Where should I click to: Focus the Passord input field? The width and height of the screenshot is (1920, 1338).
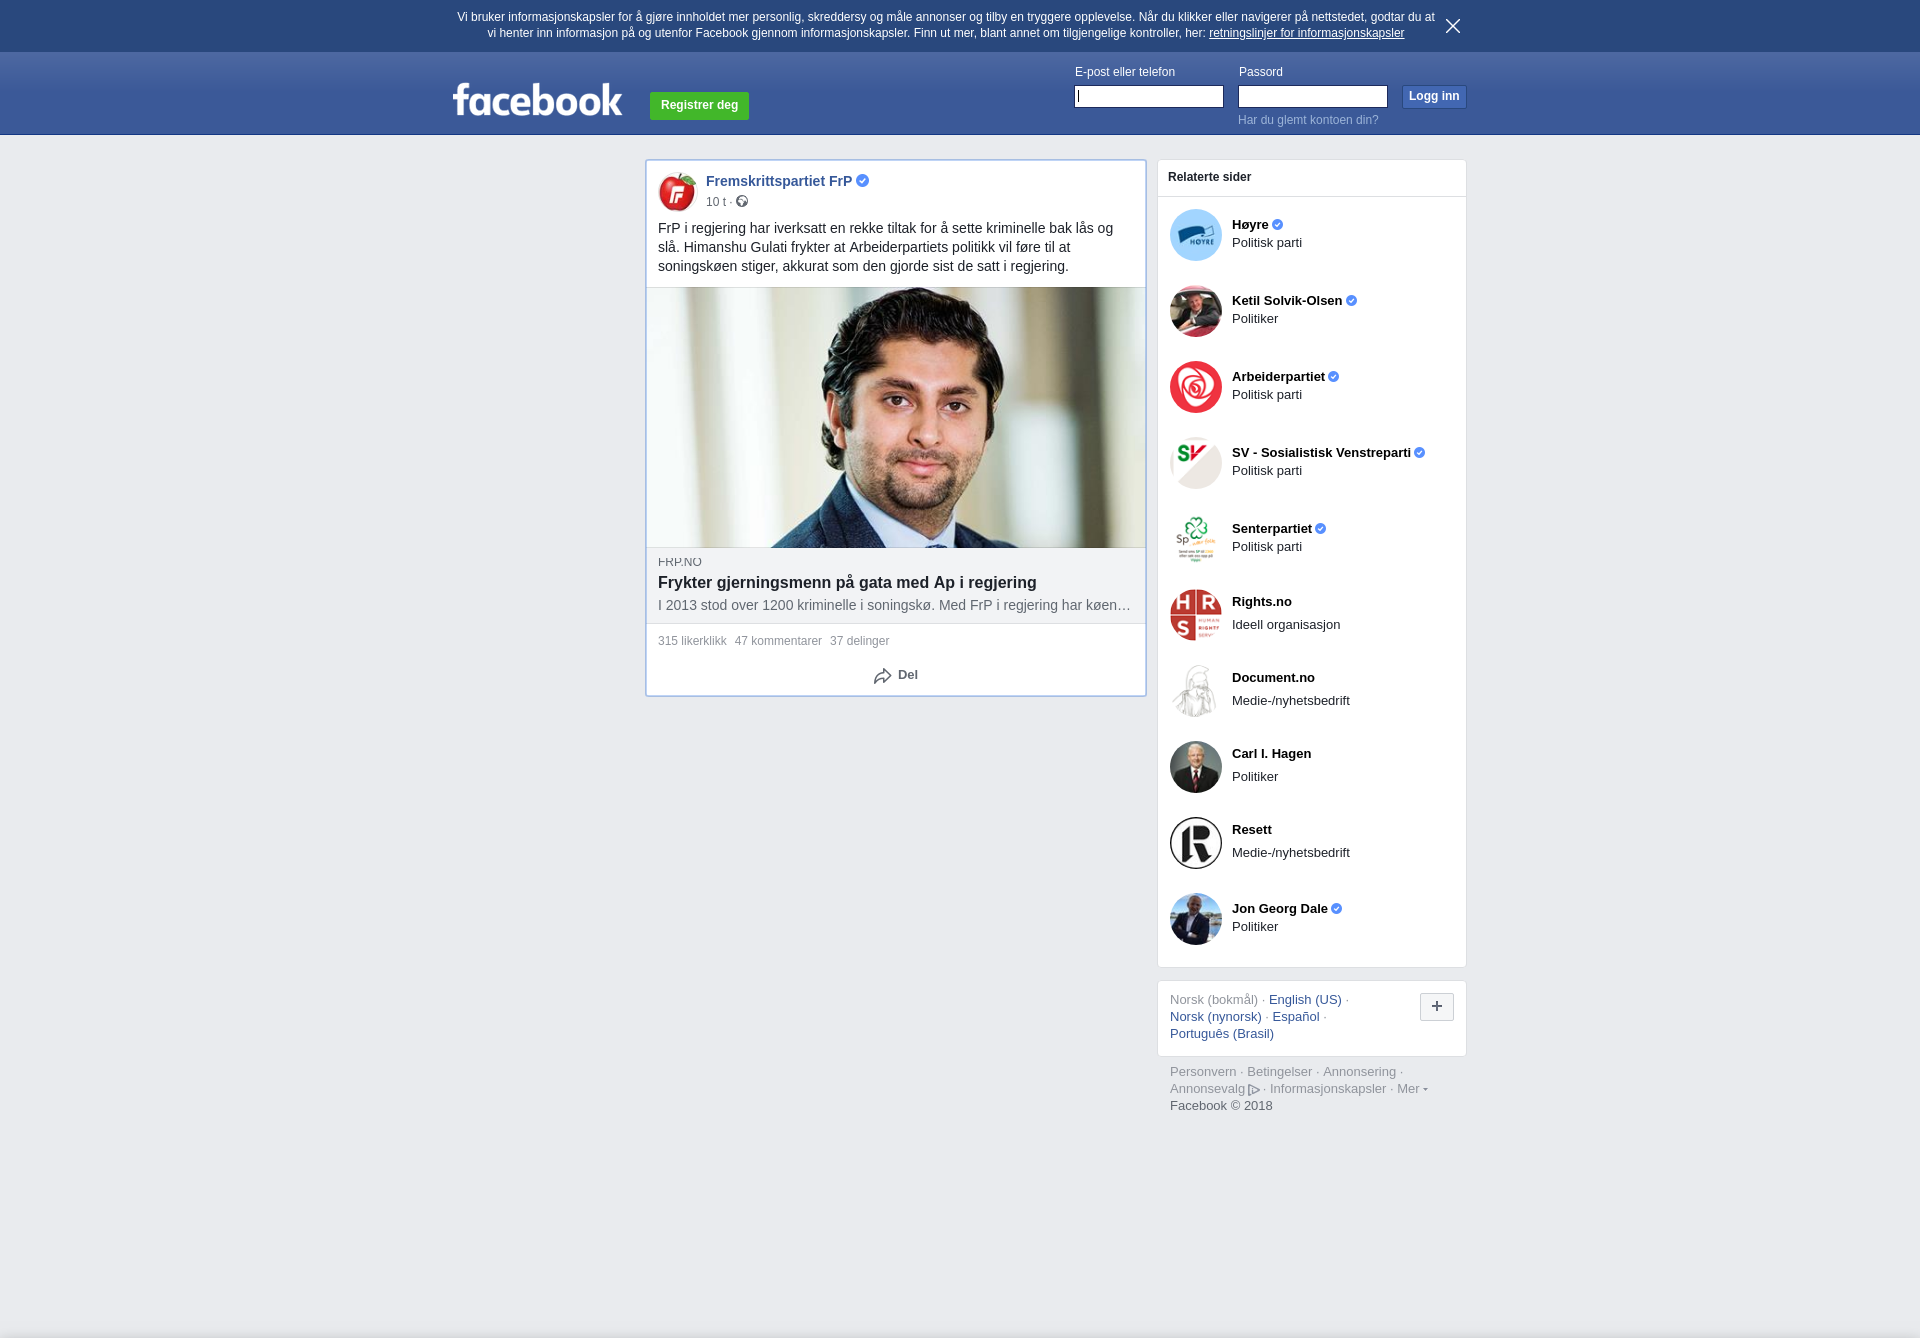coord(1313,96)
